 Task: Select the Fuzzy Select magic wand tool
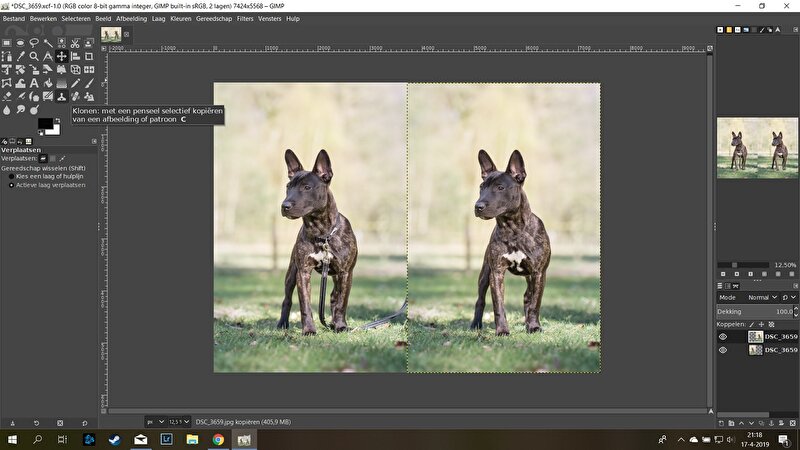pos(48,43)
